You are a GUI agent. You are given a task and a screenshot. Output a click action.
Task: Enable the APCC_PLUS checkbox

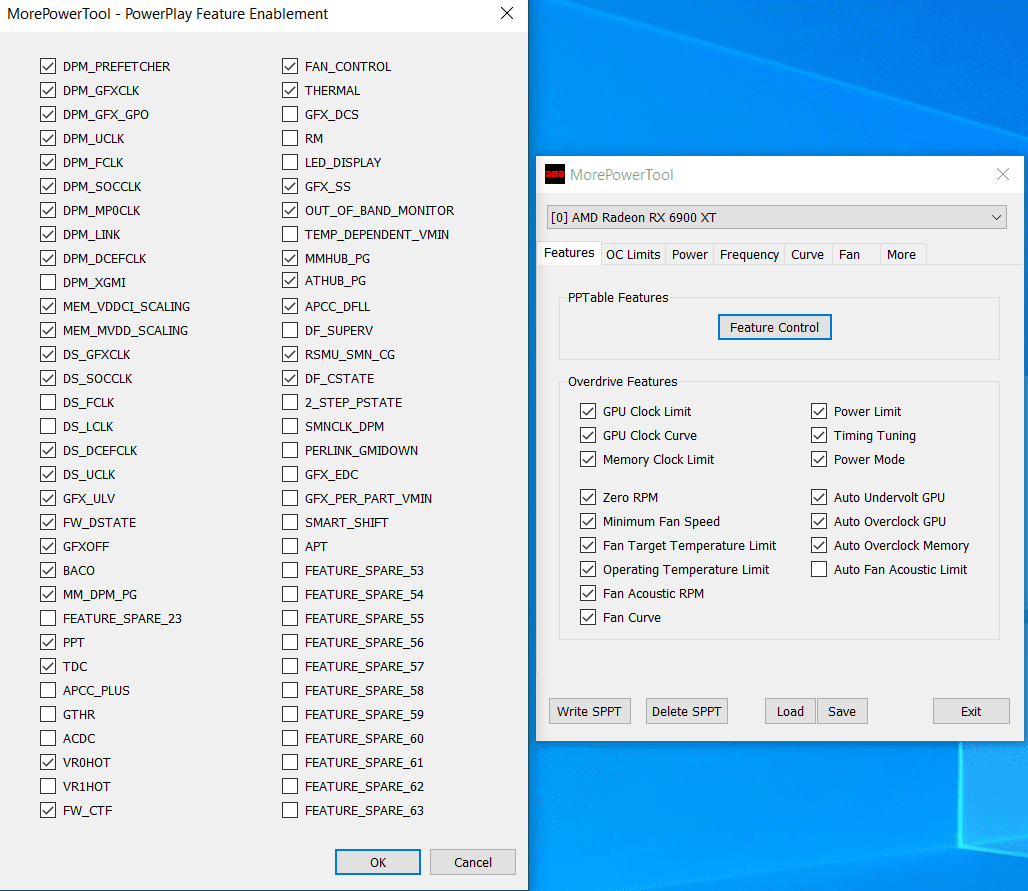[48, 690]
